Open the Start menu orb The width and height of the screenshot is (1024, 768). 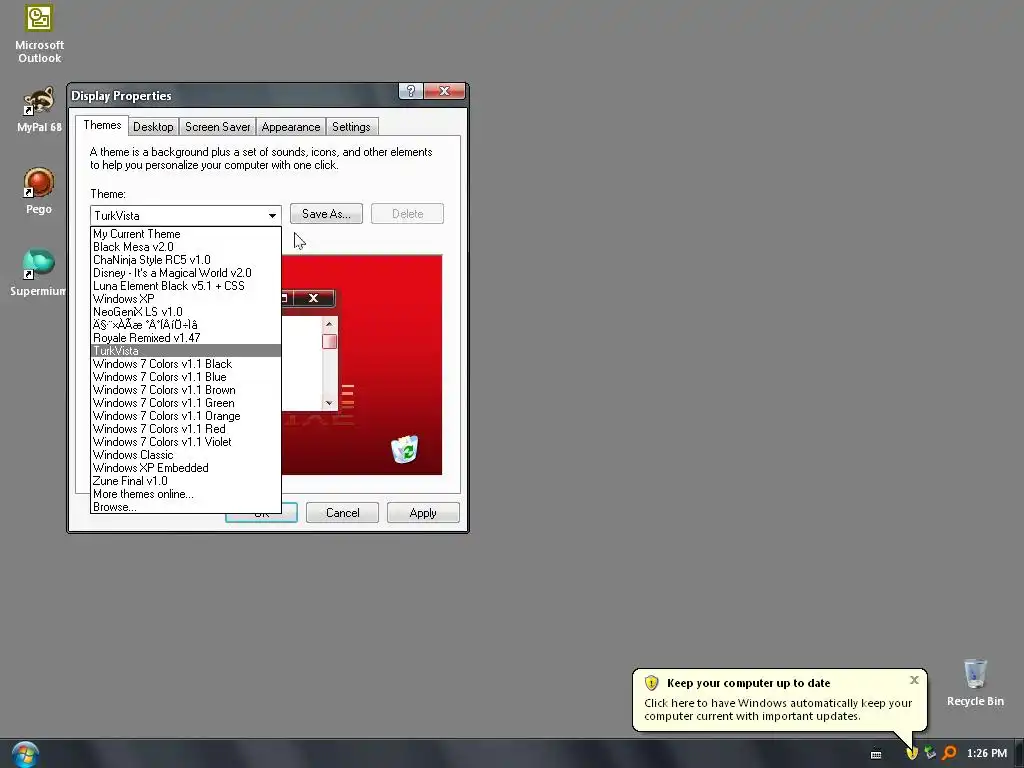25,754
